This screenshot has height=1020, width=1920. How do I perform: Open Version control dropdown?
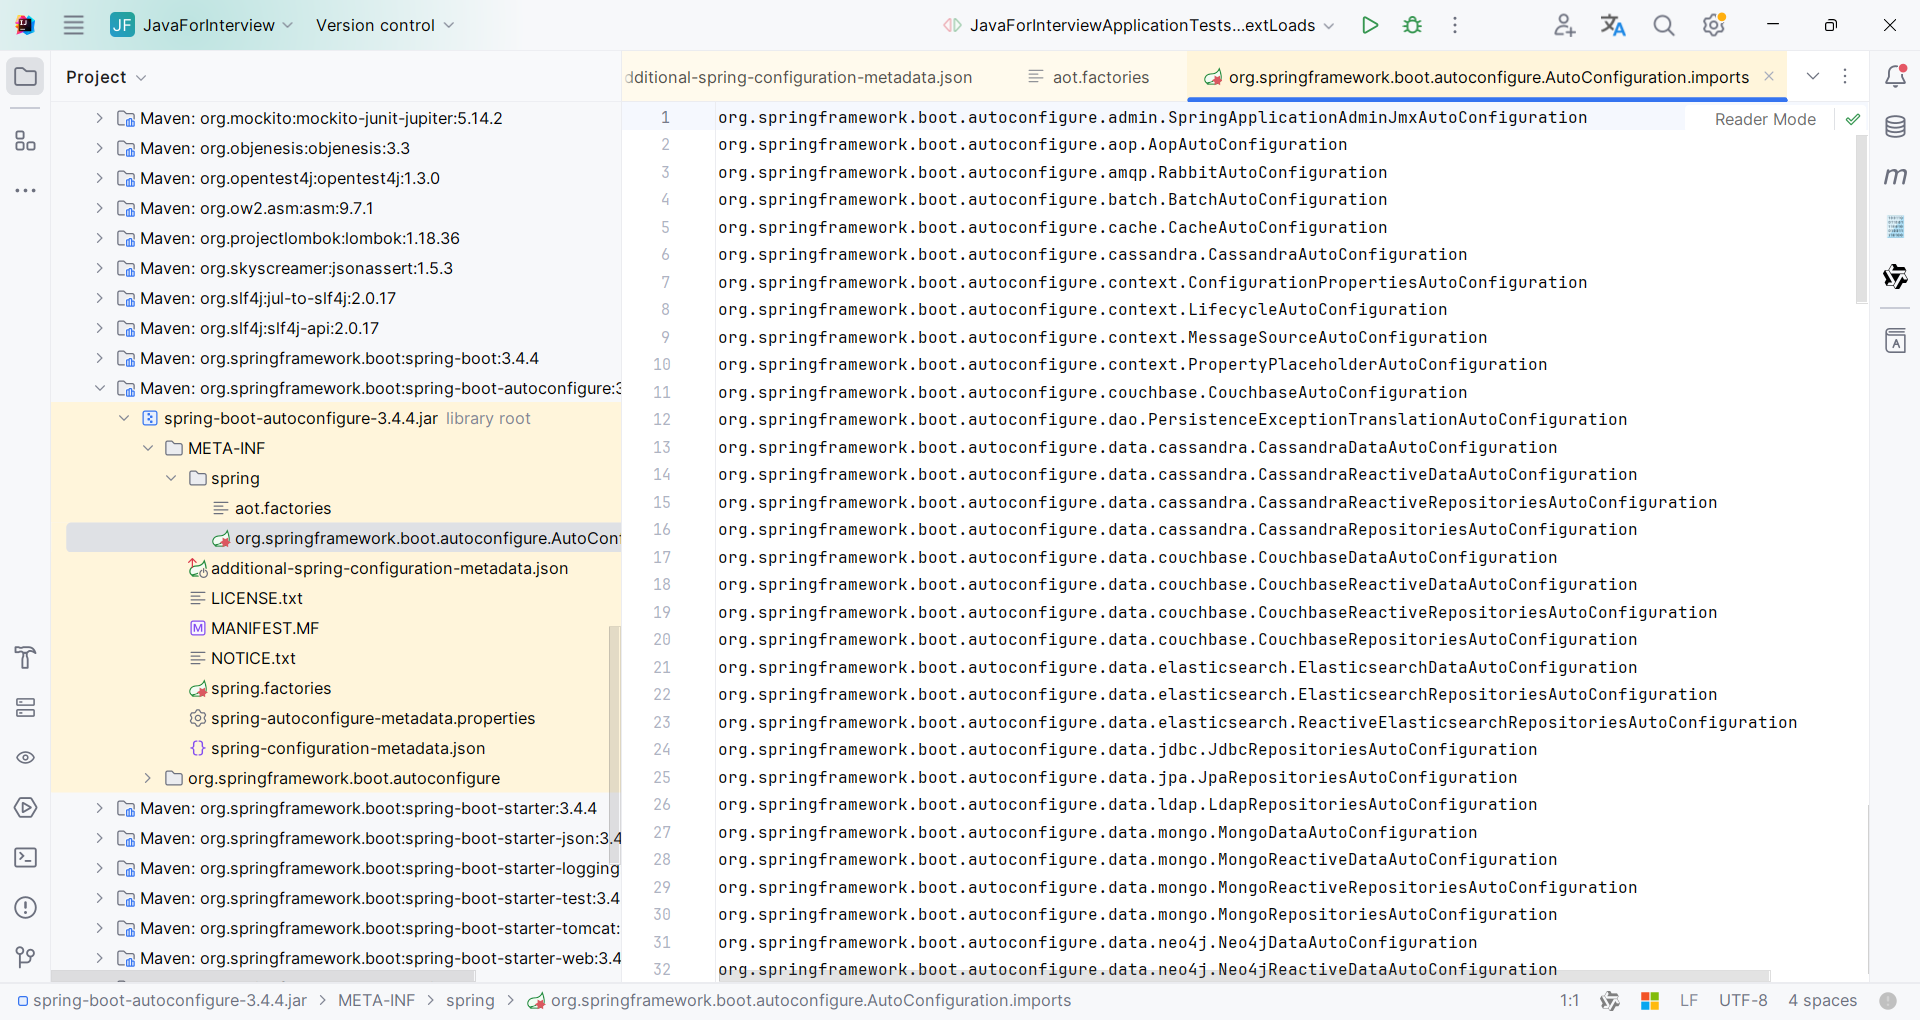[385, 25]
